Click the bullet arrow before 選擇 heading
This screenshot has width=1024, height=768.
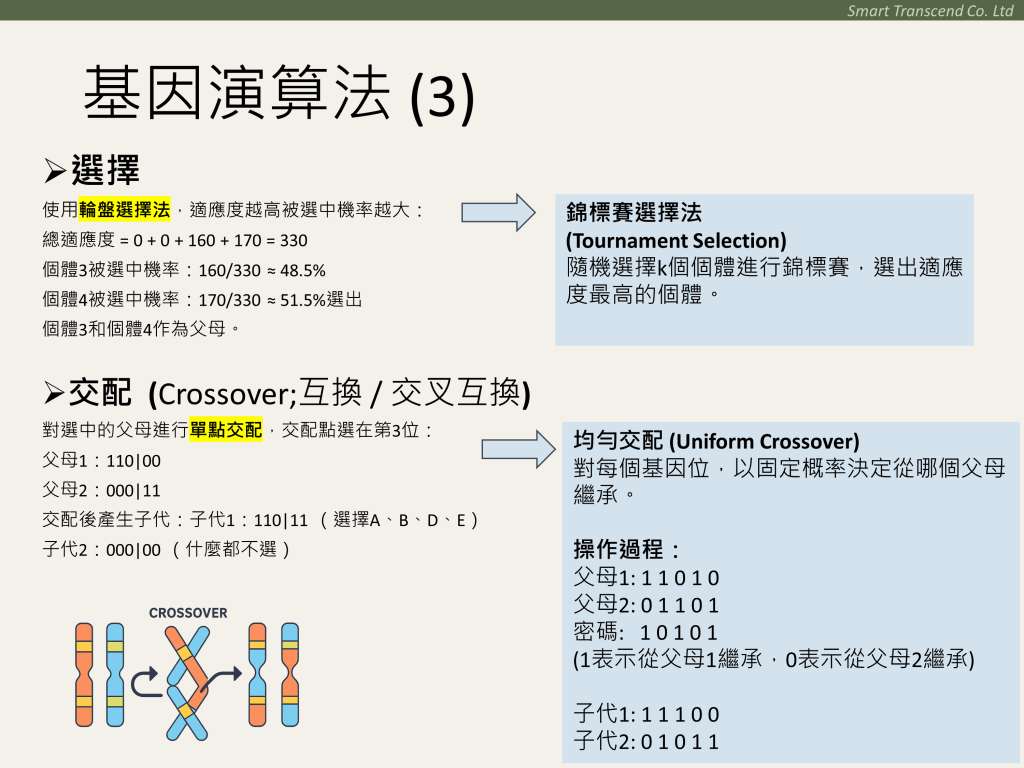[x=55, y=170]
